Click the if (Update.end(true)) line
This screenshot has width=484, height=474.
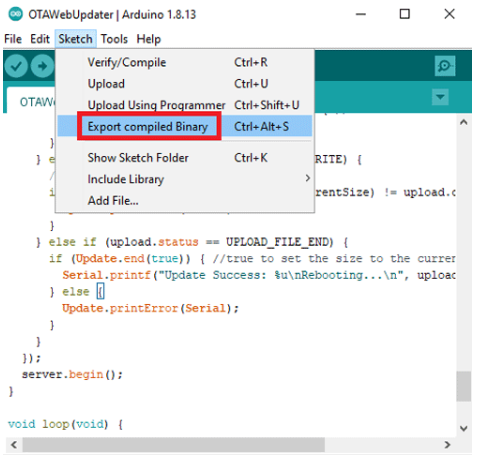tap(252, 259)
